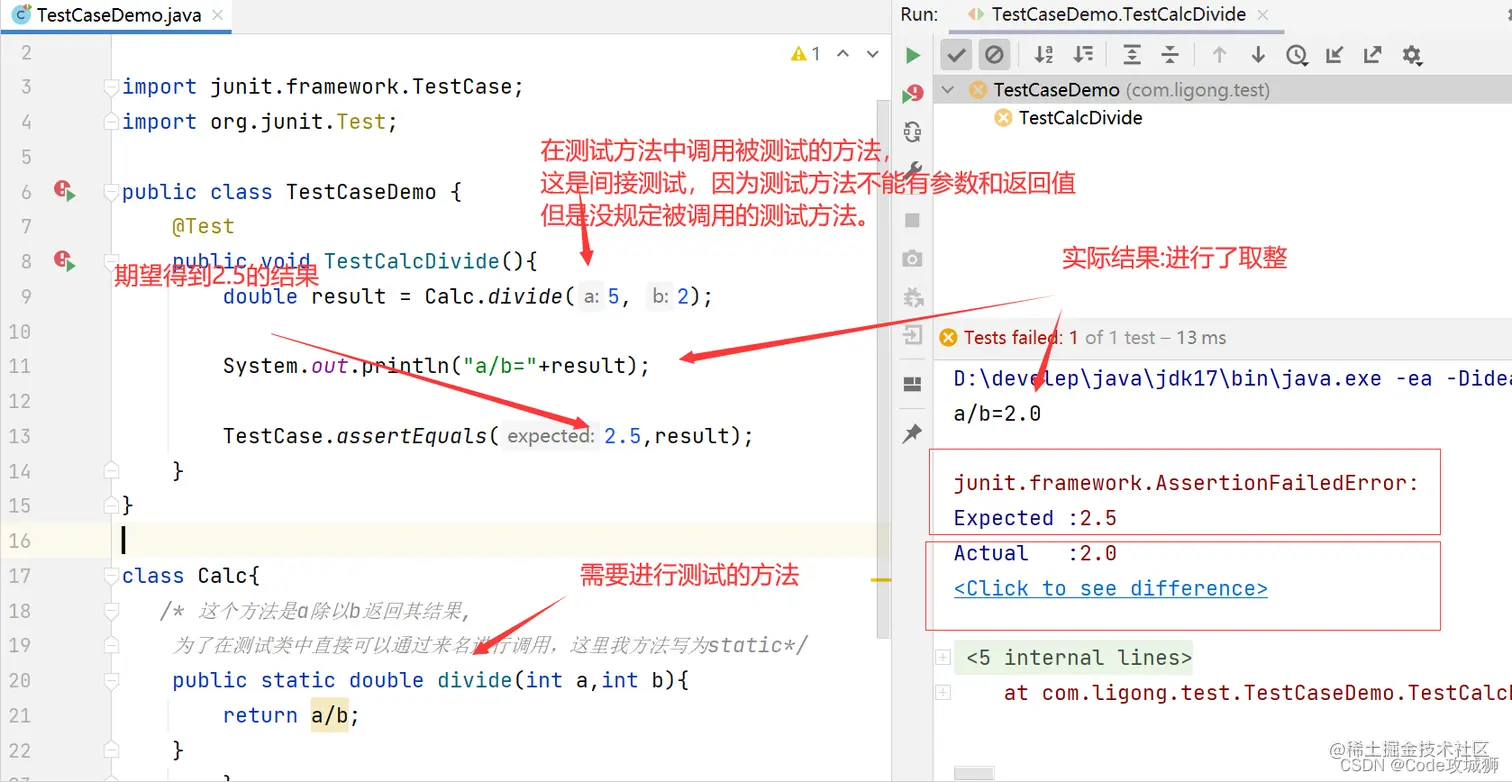This screenshot has width=1512, height=782.
Task: Restore layout icon in Run sidebar
Action: [x=912, y=384]
